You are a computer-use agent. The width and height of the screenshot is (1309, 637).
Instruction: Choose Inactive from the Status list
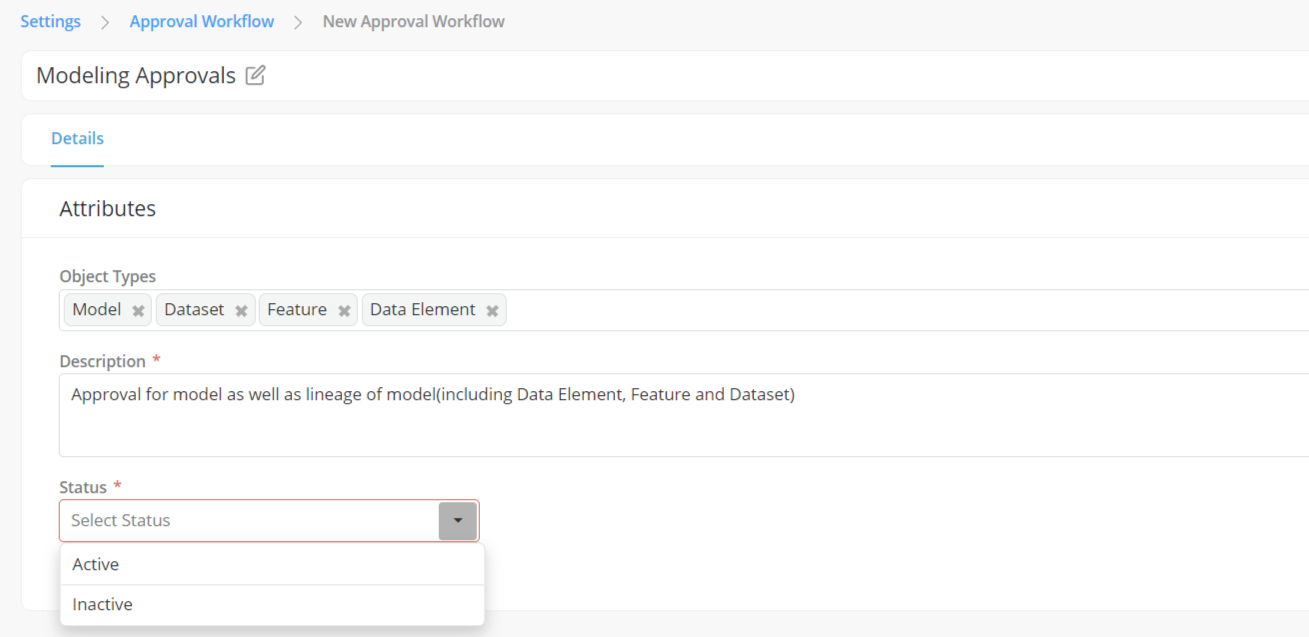(x=102, y=605)
